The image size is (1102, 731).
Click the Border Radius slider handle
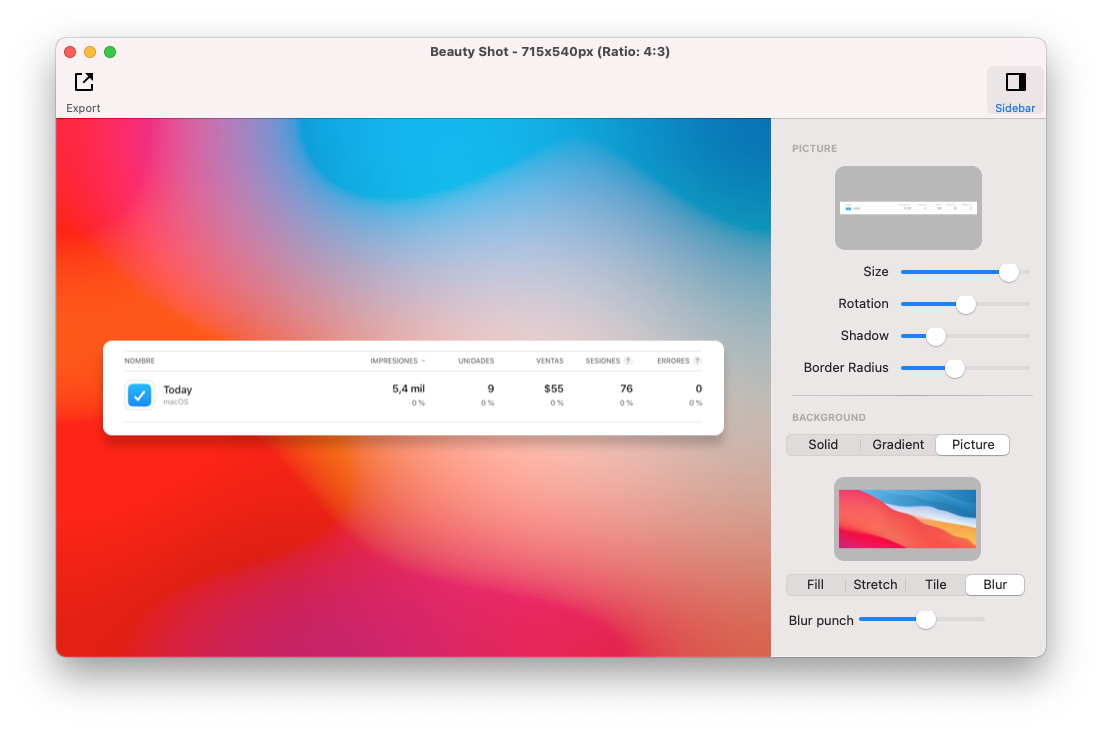[x=954, y=368]
